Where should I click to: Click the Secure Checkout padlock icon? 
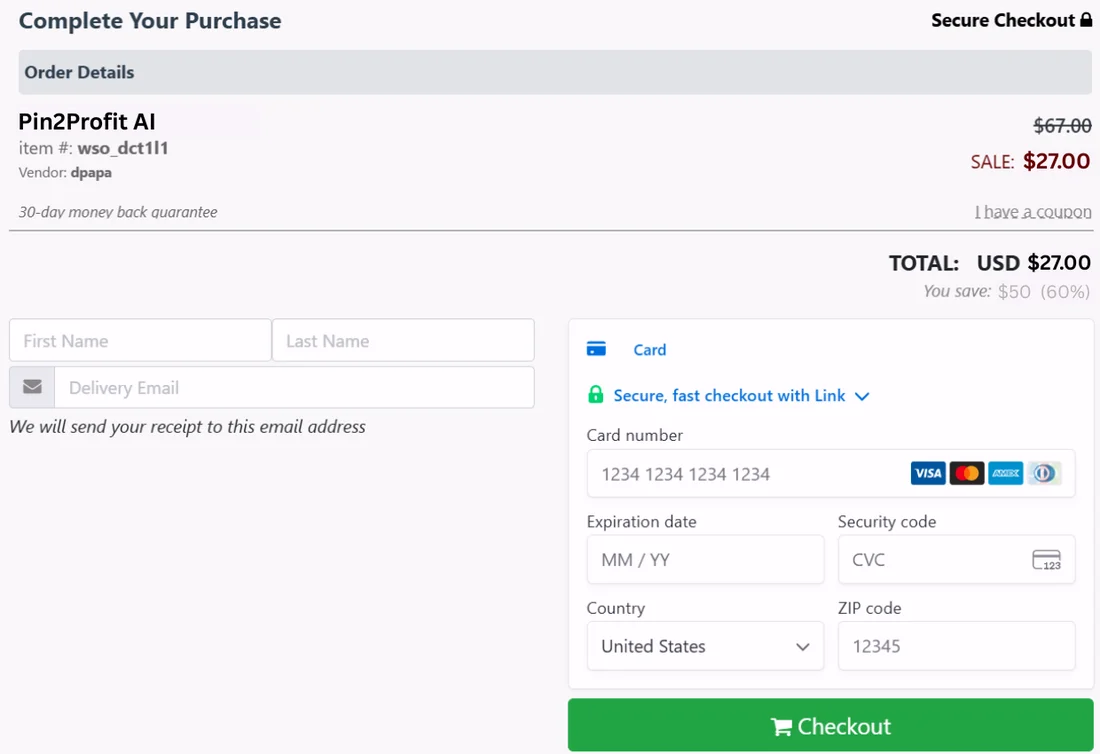pyautogui.click(x=1086, y=20)
